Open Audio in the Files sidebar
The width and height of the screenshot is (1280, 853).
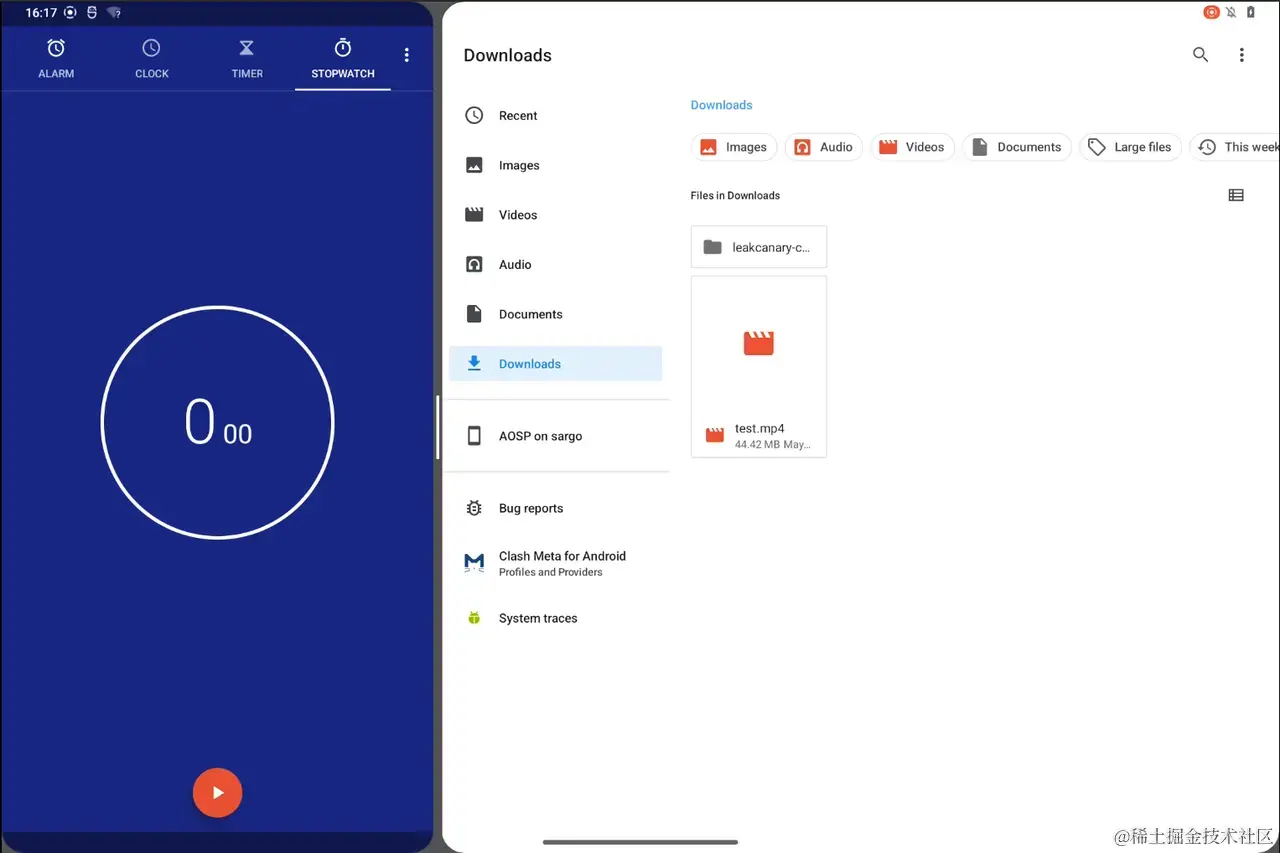(555, 265)
